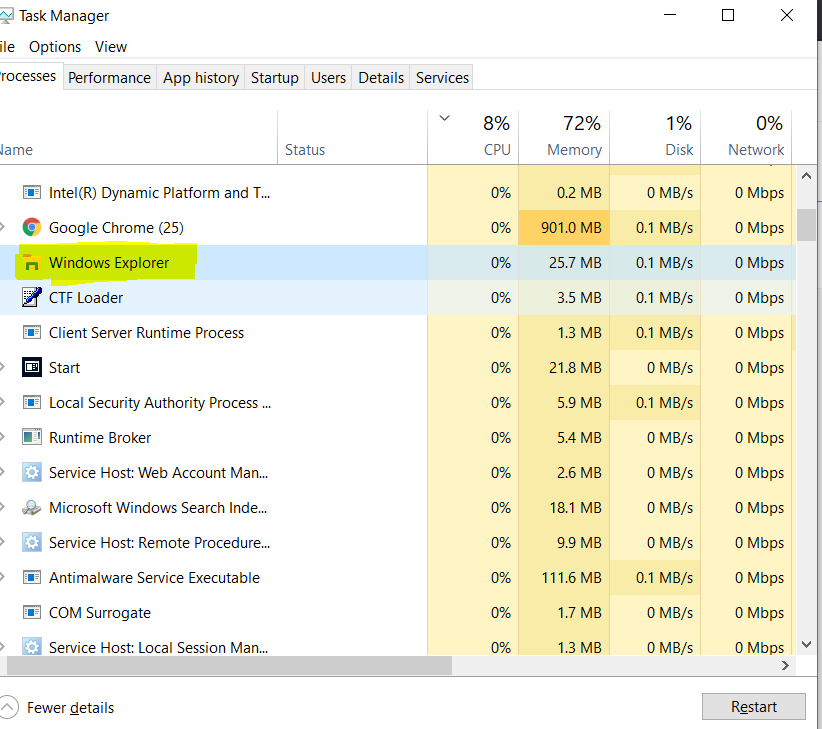Click the Start process icon

(31, 367)
